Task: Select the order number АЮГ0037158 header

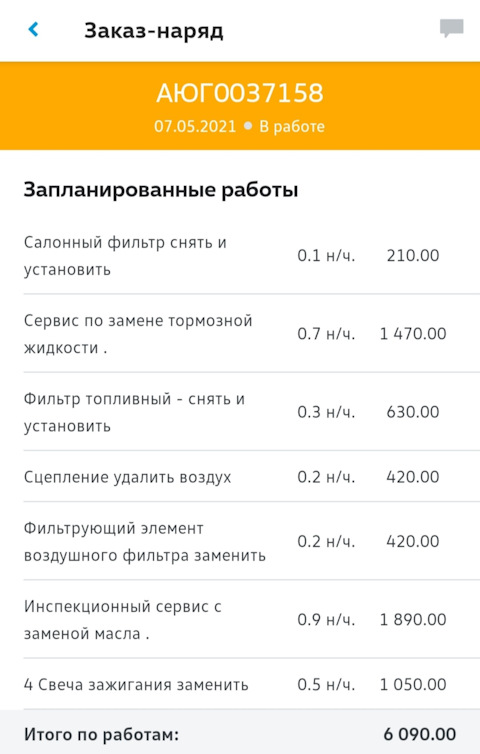Action: tap(240, 93)
